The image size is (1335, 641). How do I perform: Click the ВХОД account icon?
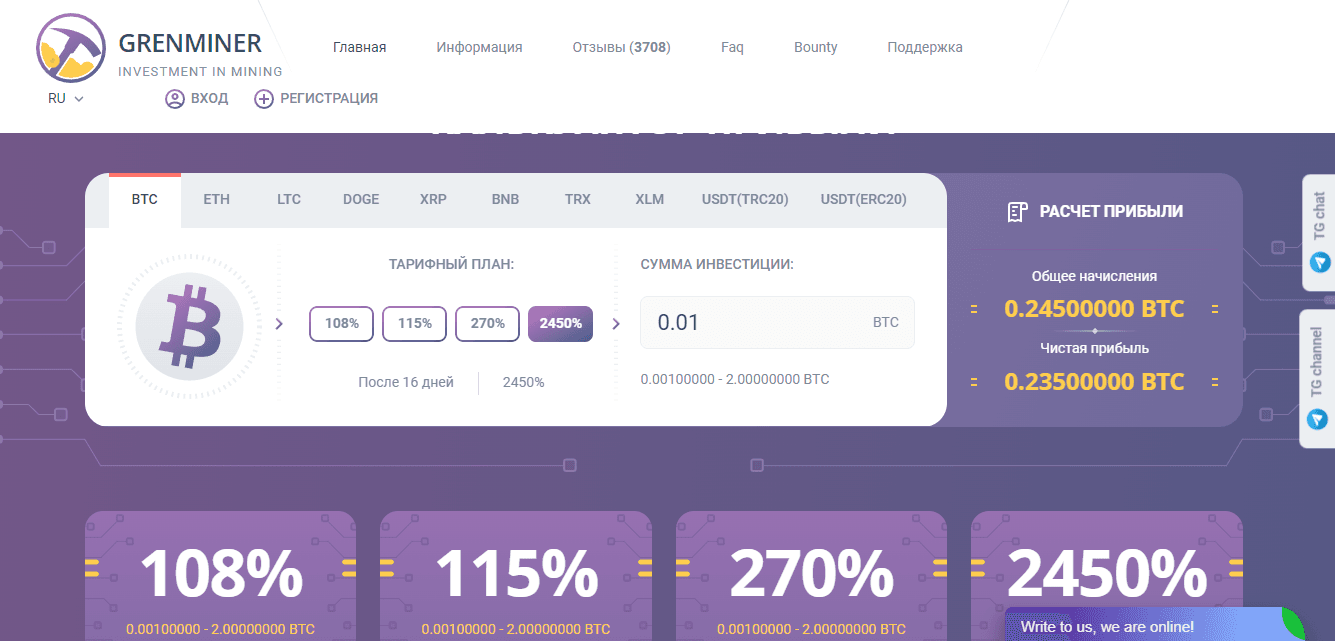pos(174,98)
